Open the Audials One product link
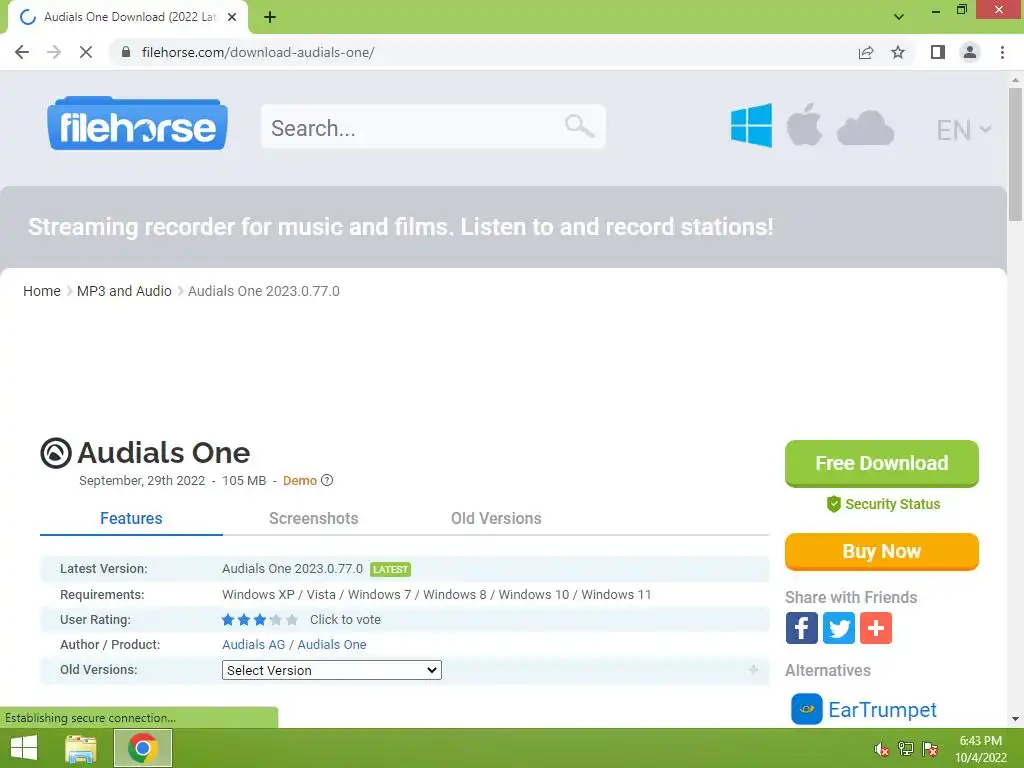Viewport: 1024px width, 768px height. (x=332, y=645)
